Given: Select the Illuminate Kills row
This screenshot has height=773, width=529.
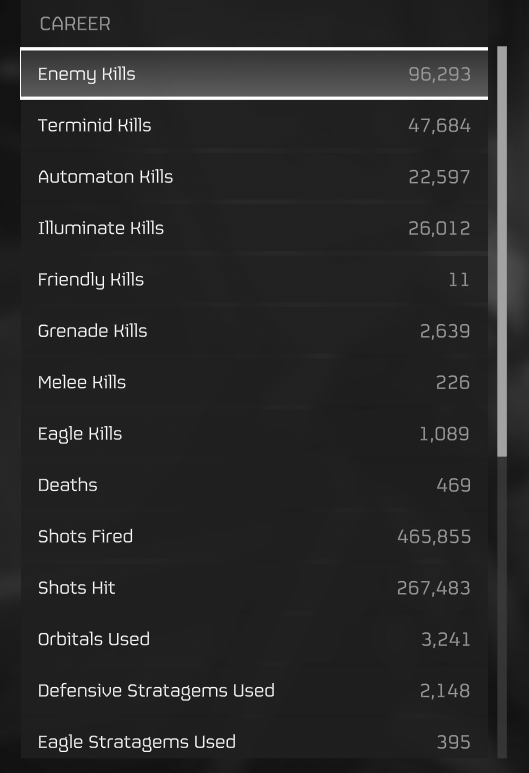Looking at the screenshot, I should [254, 228].
